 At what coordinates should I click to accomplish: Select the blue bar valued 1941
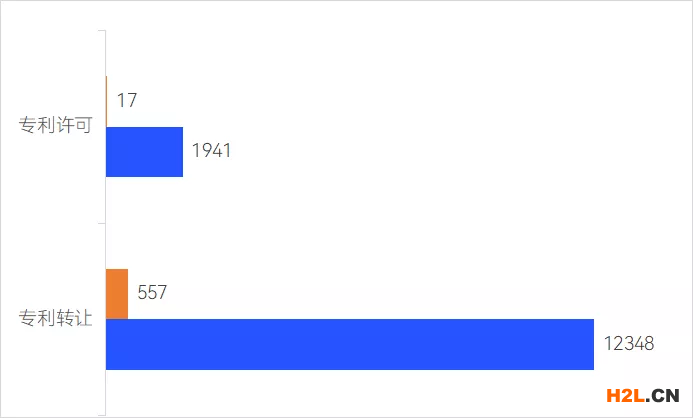pos(144,152)
